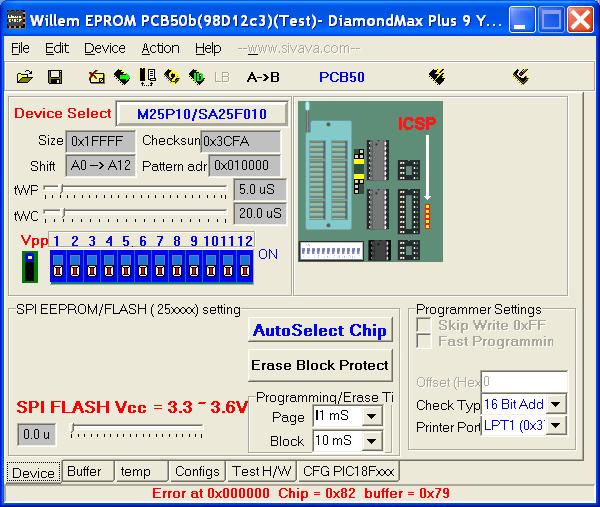
Task: Open the Printer Port dropdown
Action: tap(555, 425)
